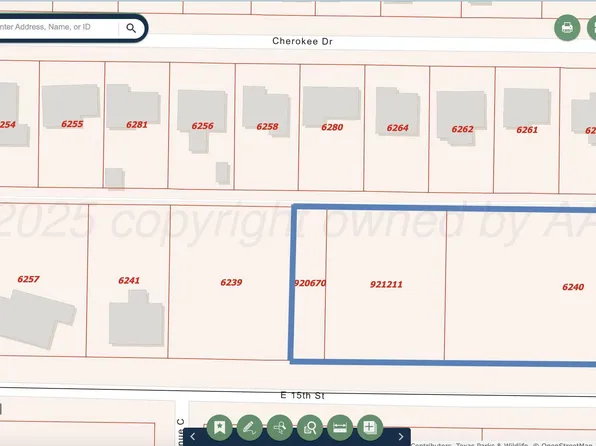Viewport: 596px width, 446px height.
Task: Click the search magnifier icon
Action: 131,28
